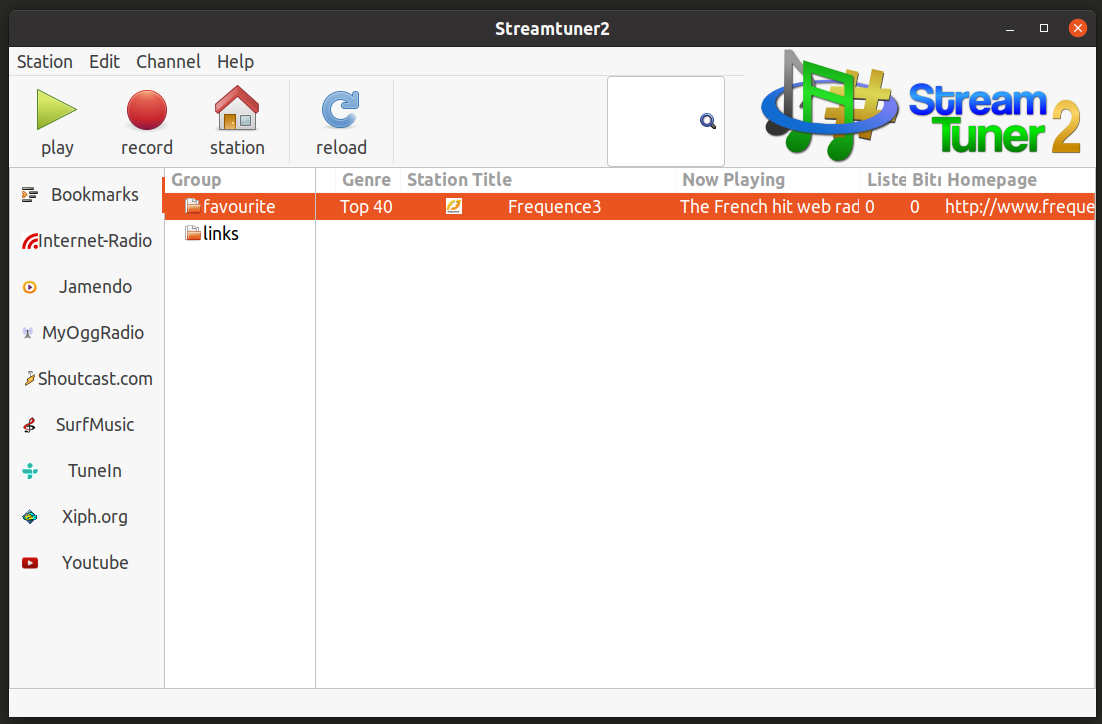The height and width of the screenshot is (724, 1102).
Task: Open the TuneIn channel
Action: 86,471
